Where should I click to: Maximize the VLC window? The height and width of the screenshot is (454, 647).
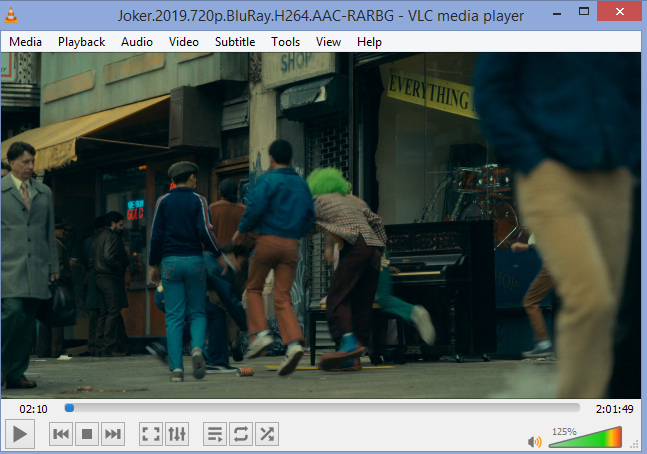(x=583, y=12)
